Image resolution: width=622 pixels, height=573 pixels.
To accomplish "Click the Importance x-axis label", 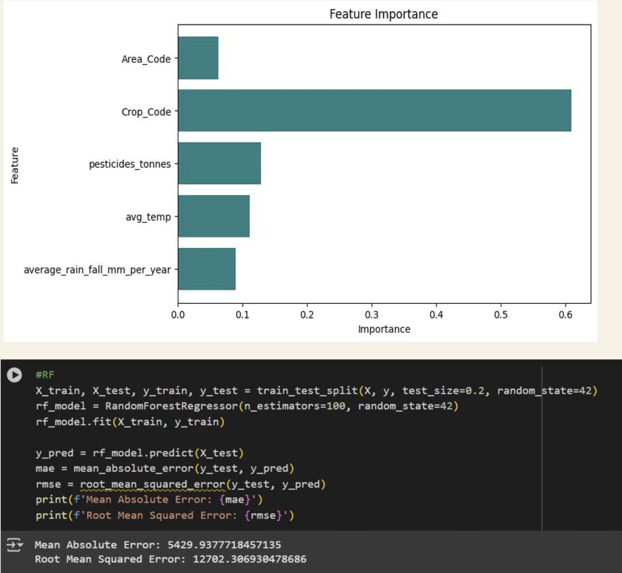I will click(384, 329).
